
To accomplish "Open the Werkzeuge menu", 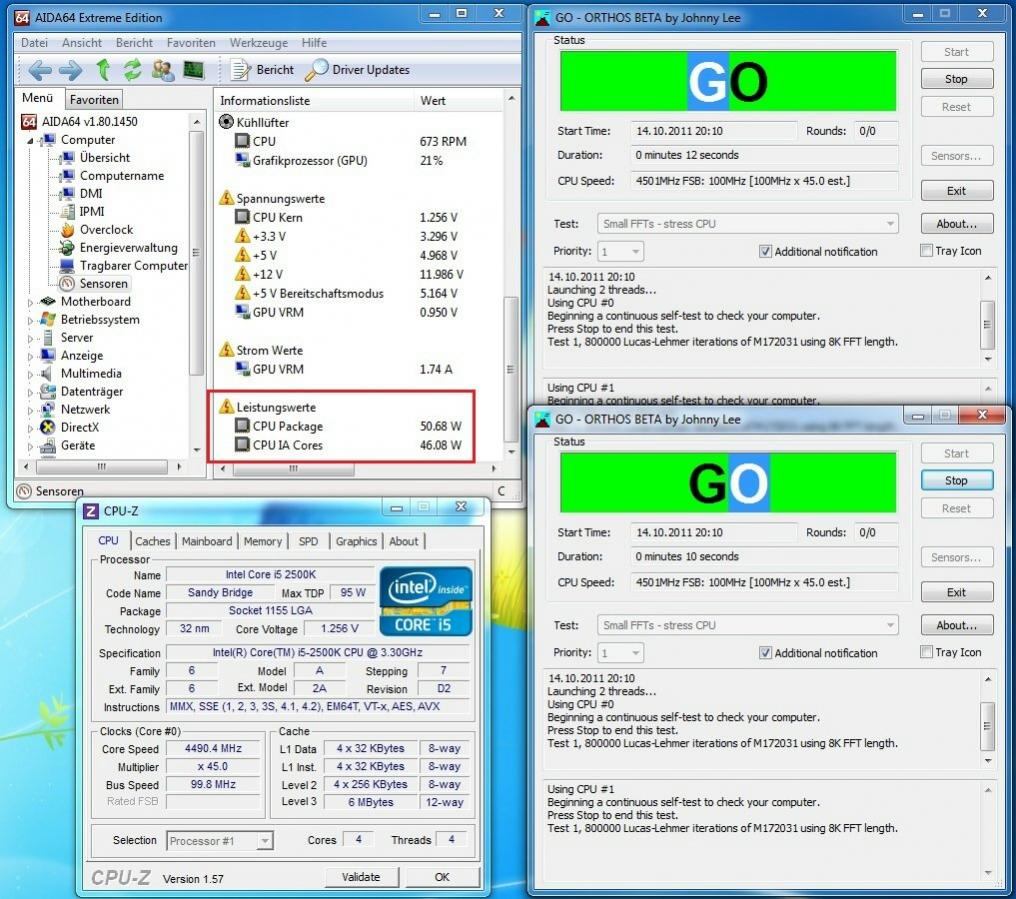I will pyautogui.click(x=259, y=43).
